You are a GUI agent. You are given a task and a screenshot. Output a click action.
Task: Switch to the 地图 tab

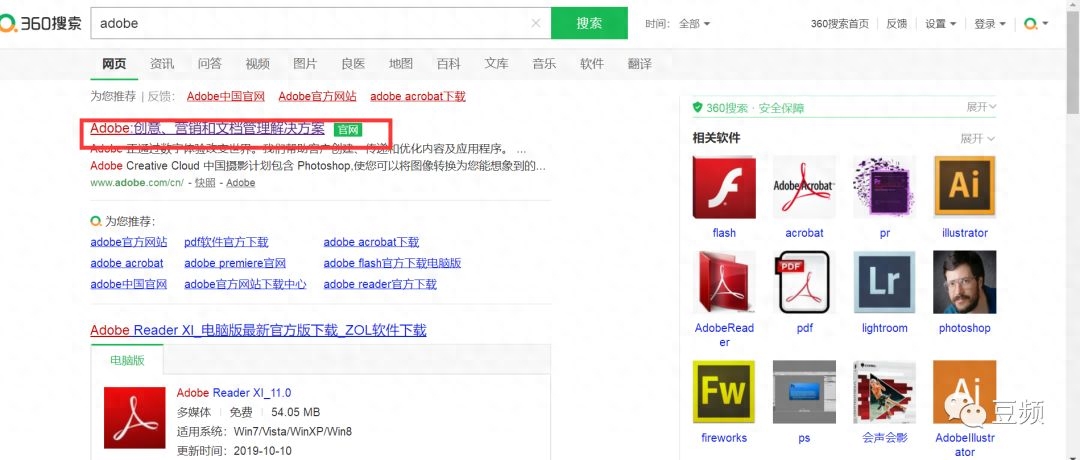tap(401, 64)
